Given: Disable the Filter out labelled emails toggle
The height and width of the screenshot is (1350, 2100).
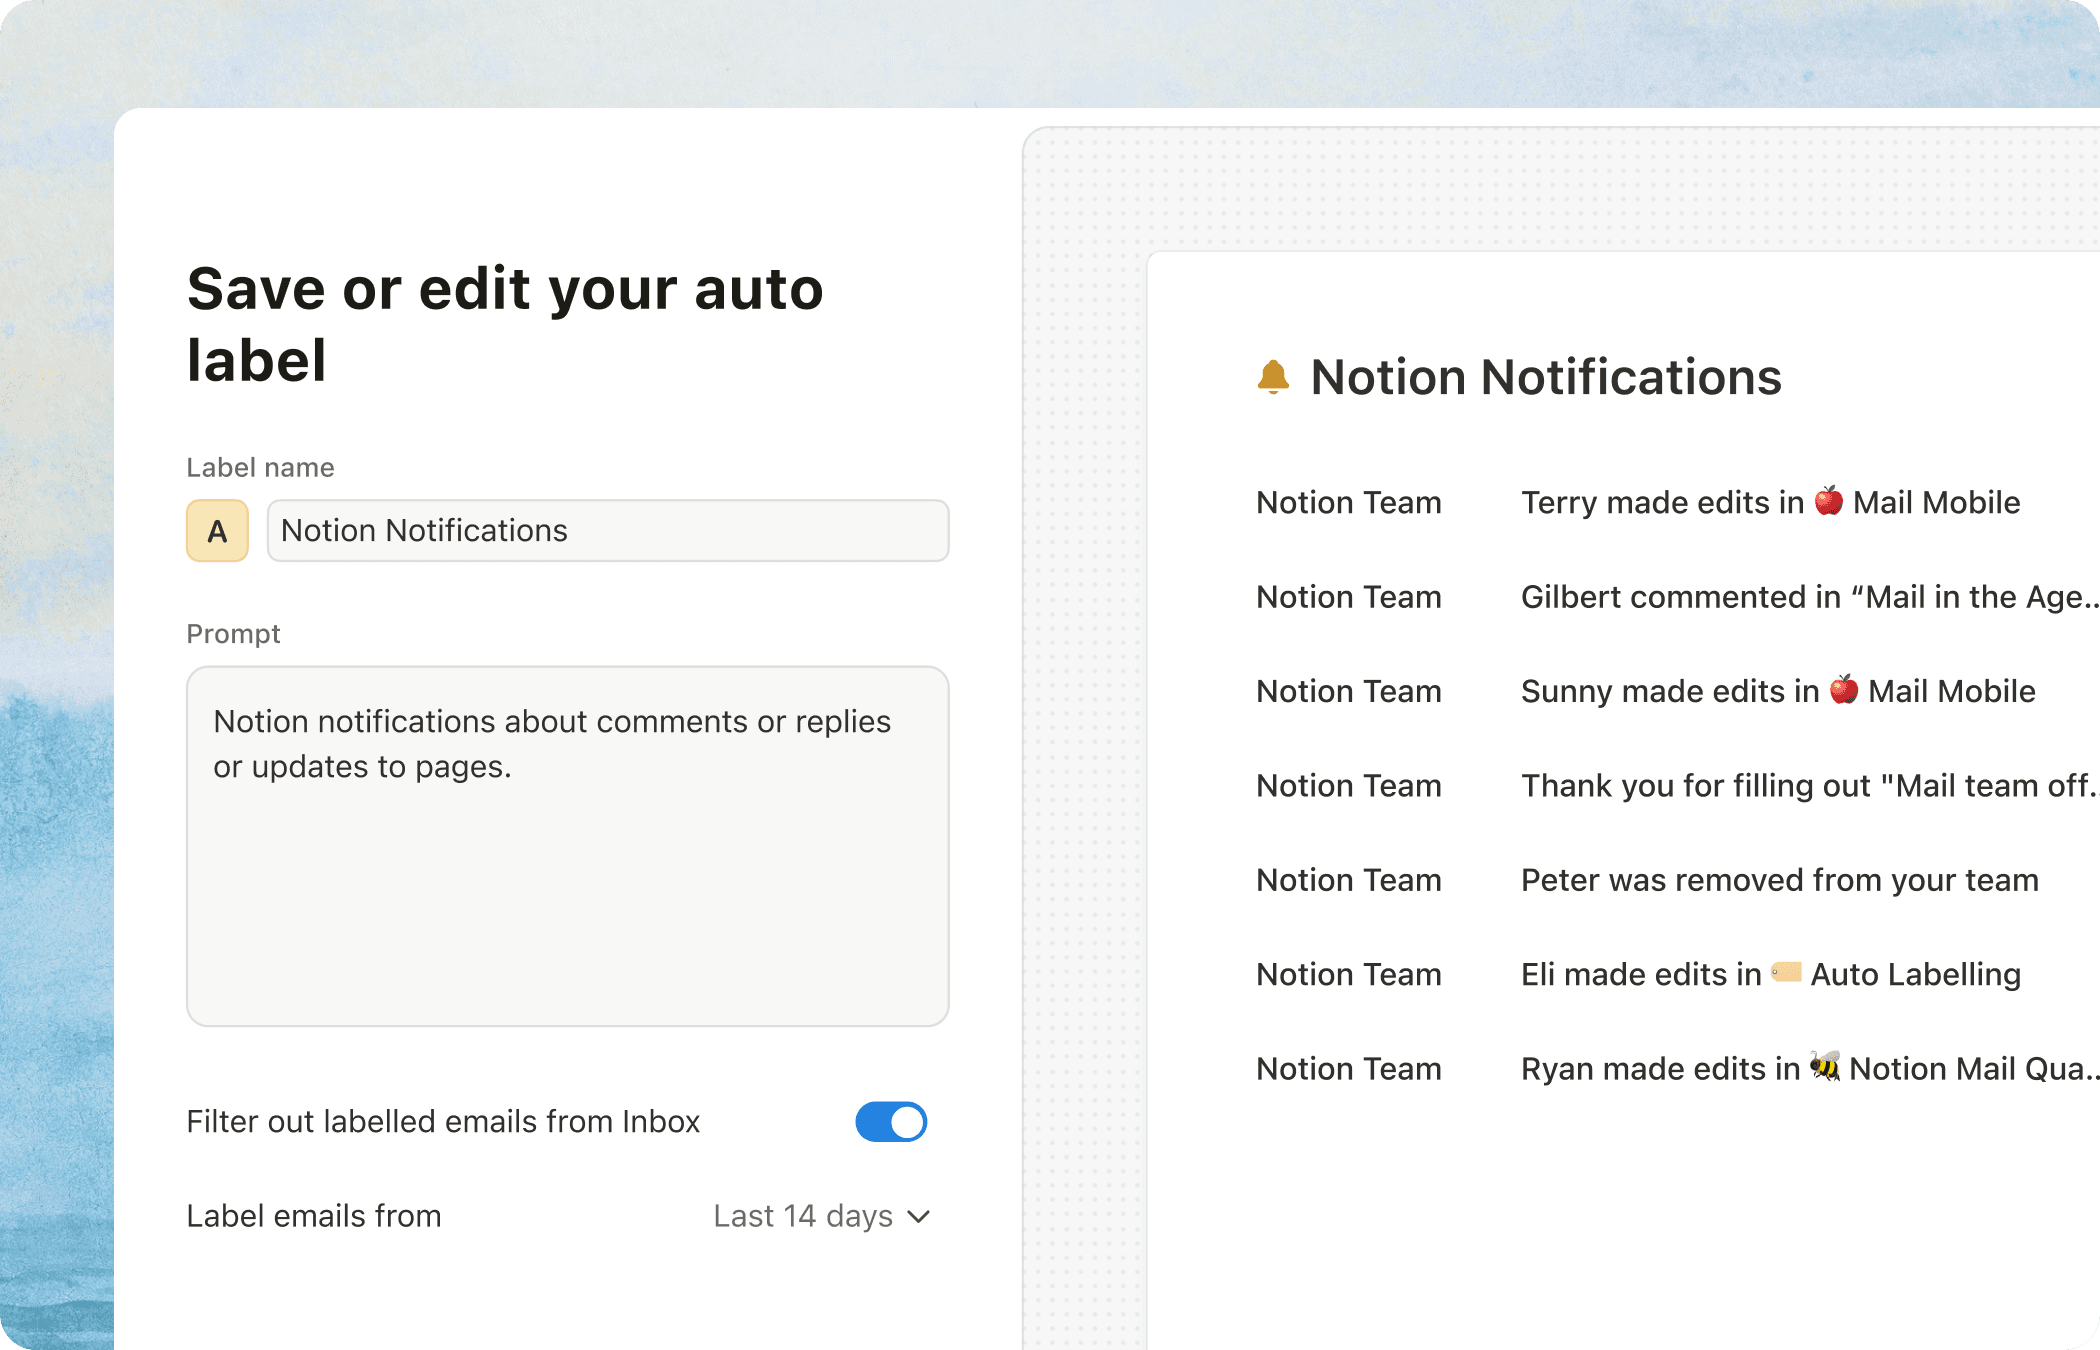Looking at the screenshot, I should click(891, 1122).
